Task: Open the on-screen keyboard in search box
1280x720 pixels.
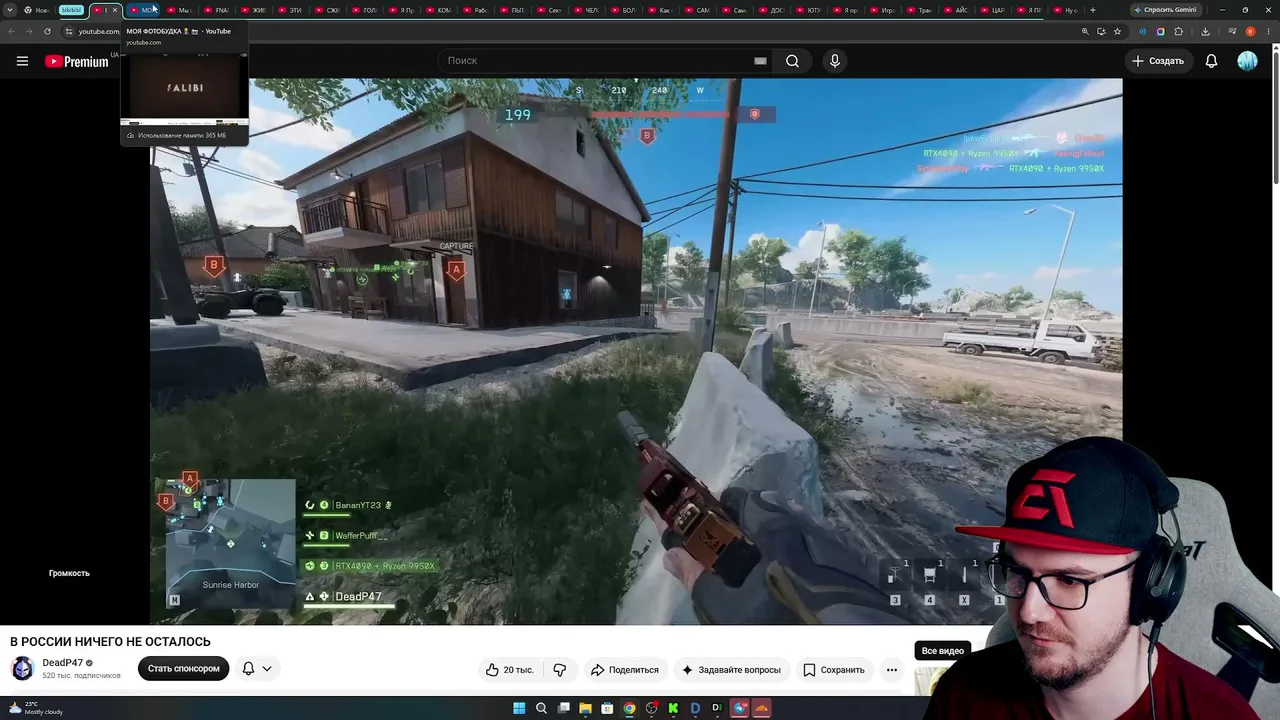Action: click(760, 61)
